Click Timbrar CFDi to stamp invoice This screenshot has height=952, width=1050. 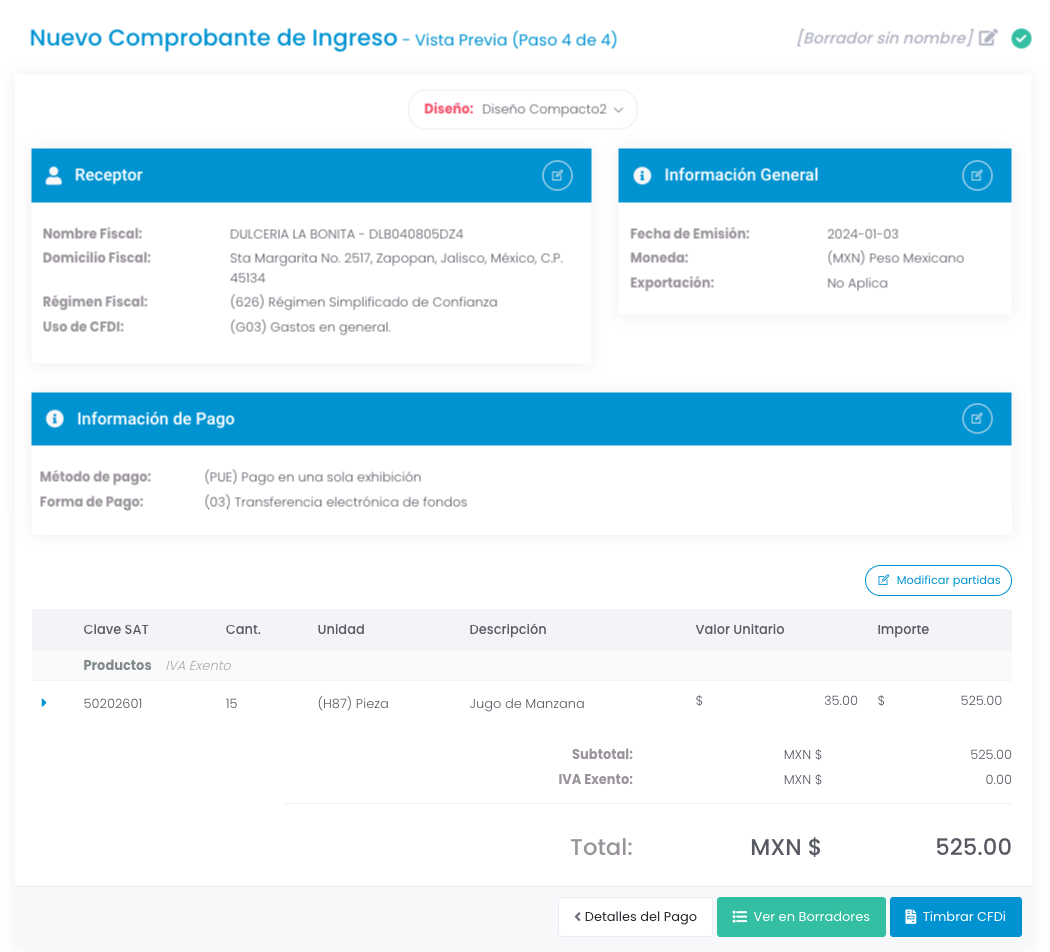tap(955, 917)
